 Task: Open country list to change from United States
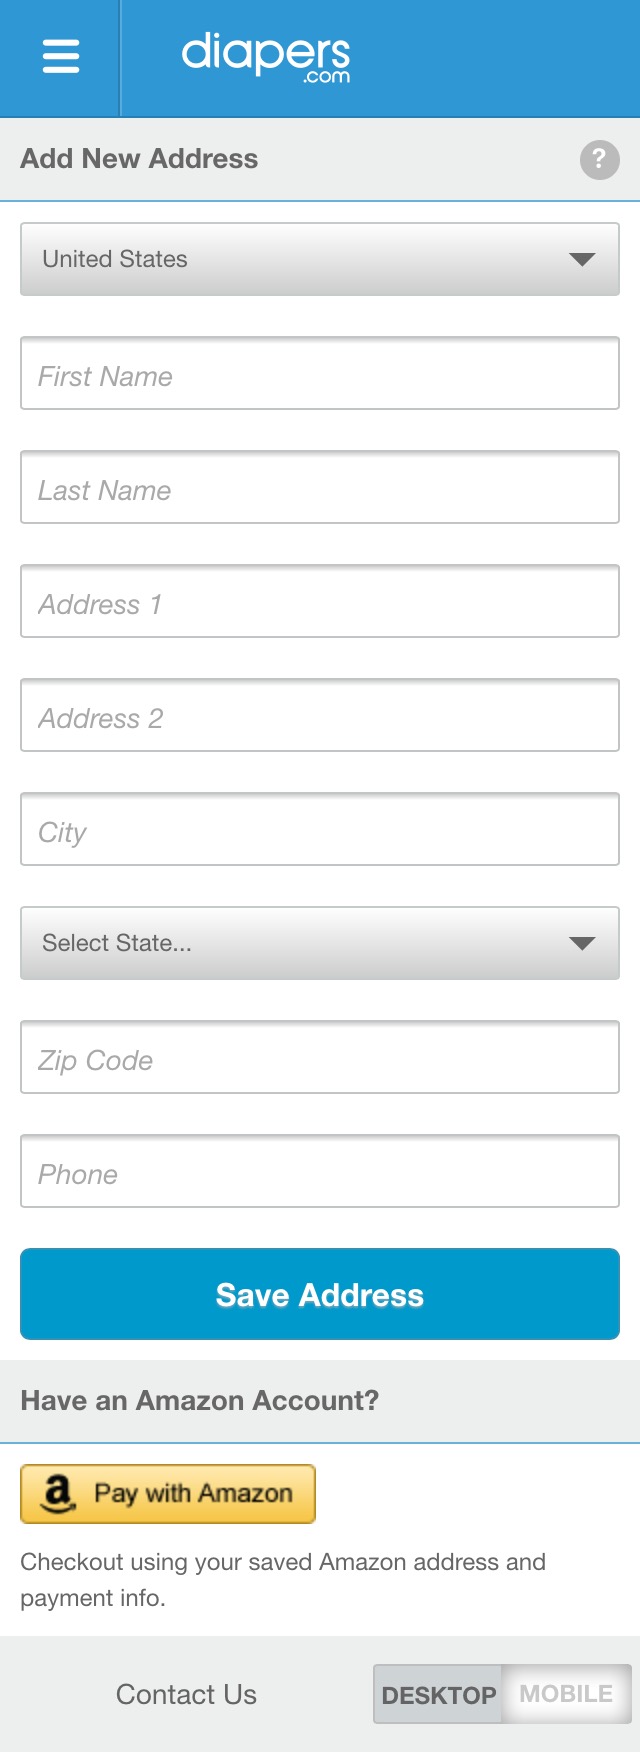click(x=319, y=259)
